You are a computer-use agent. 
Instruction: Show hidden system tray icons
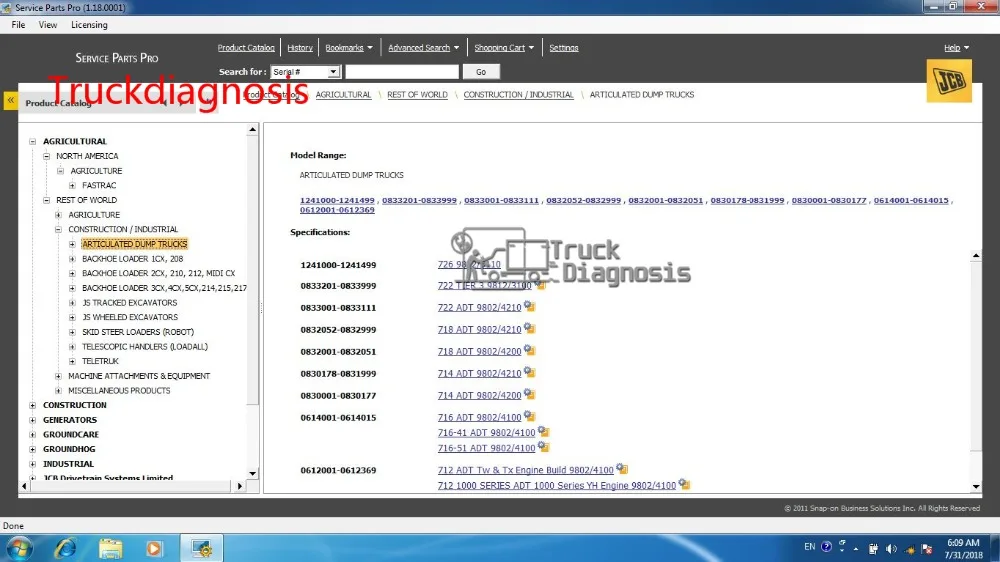tap(856, 549)
